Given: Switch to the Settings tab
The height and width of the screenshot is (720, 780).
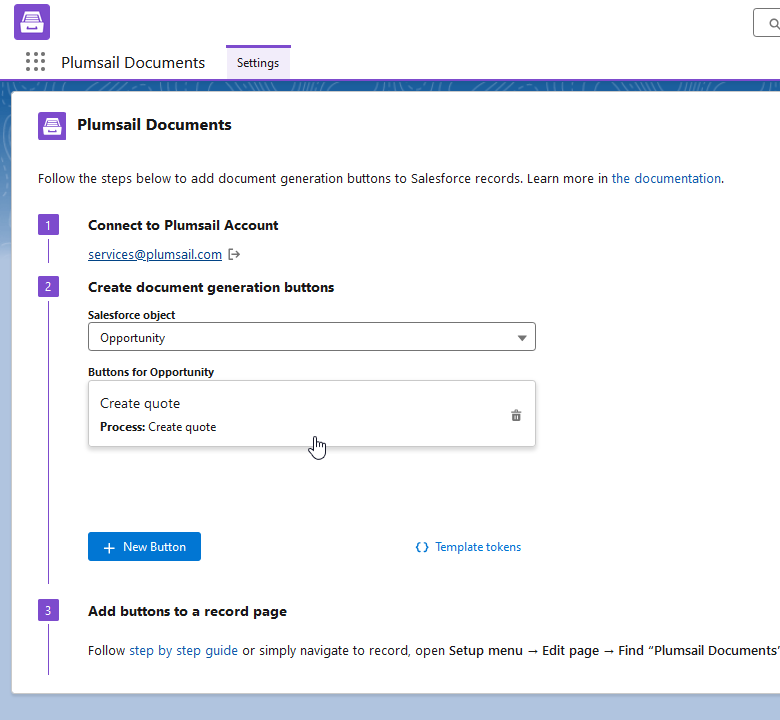Looking at the screenshot, I should click(258, 63).
